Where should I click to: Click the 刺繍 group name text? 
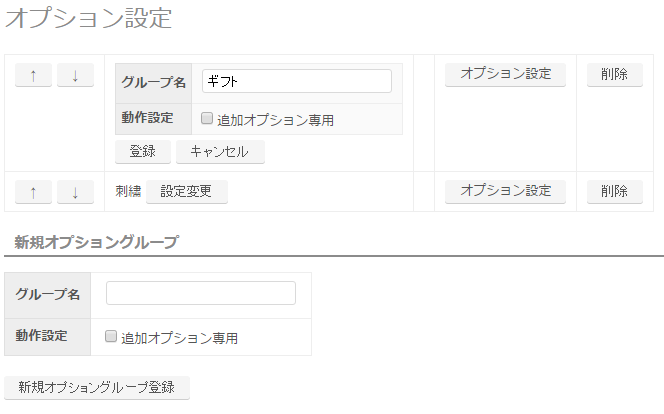pyautogui.click(x=128, y=191)
